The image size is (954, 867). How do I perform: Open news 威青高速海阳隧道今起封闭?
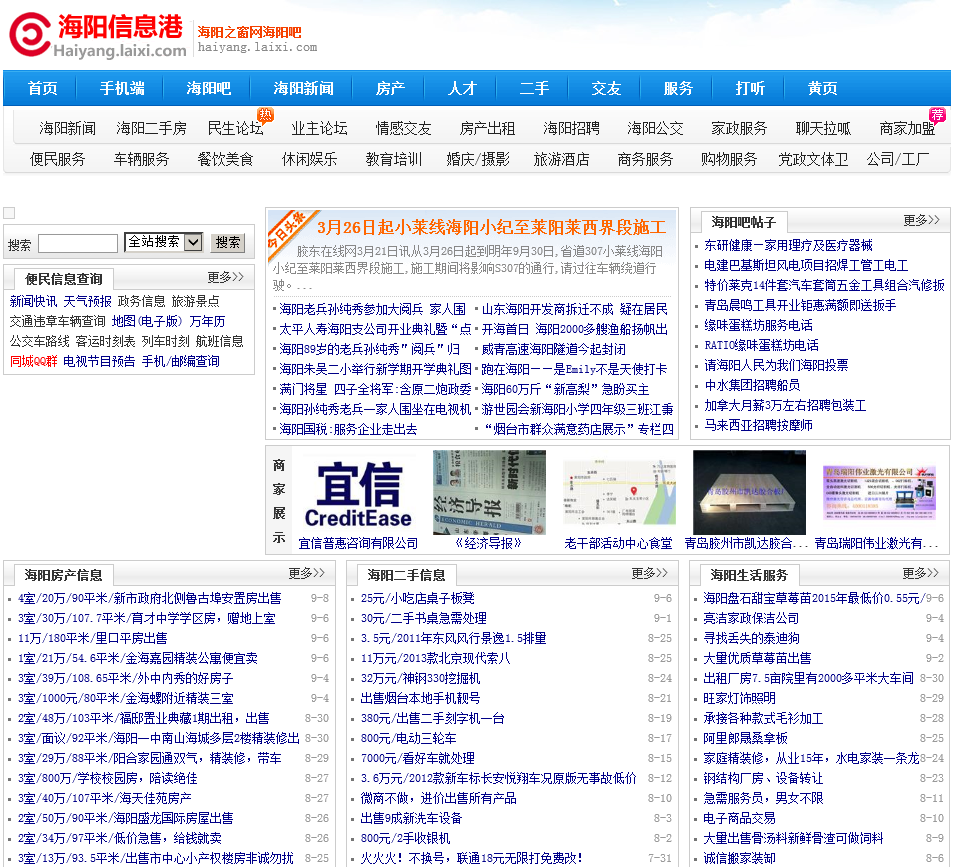coord(554,349)
